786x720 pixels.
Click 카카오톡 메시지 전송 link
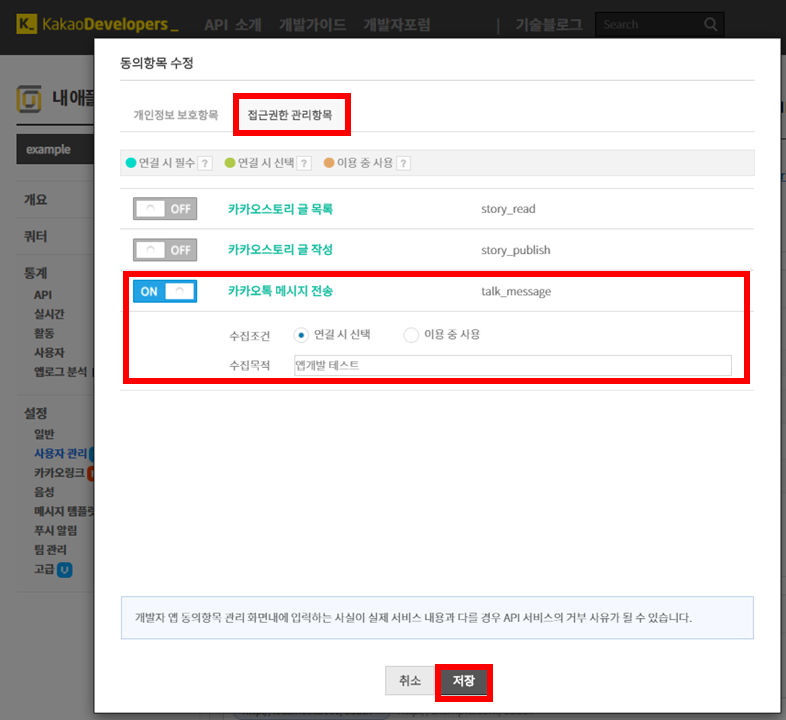click(280, 291)
